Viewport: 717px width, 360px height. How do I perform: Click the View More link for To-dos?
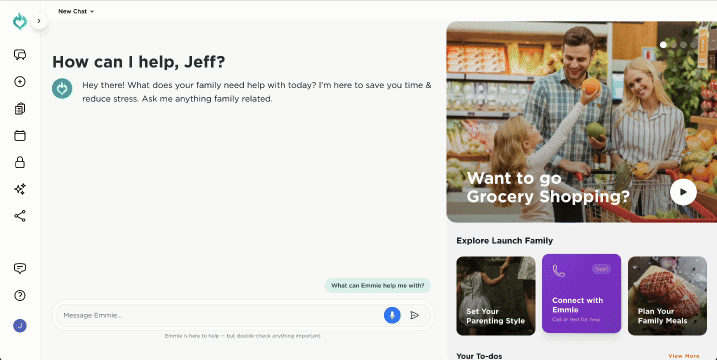[684, 356]
